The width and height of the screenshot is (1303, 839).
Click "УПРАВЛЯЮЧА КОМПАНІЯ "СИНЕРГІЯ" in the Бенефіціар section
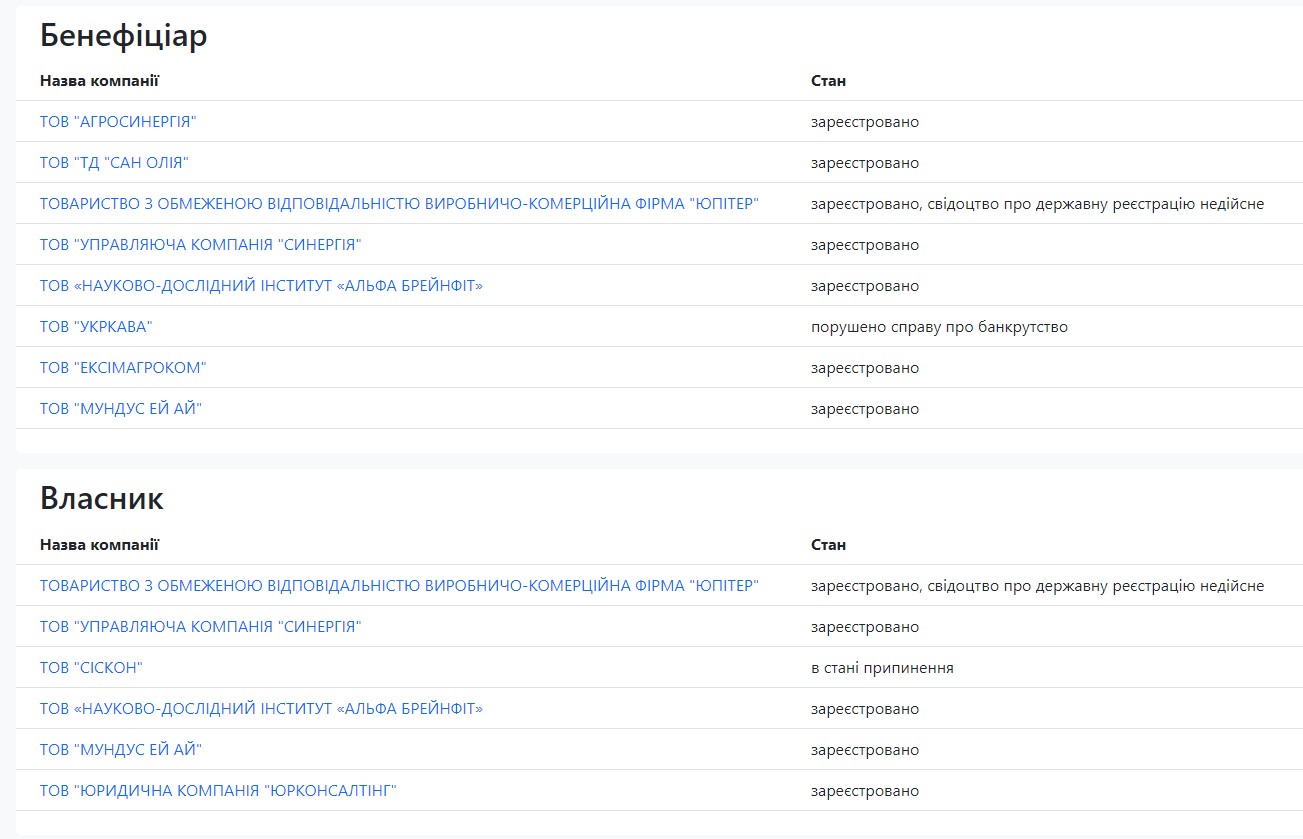click(x=200, y=245)
